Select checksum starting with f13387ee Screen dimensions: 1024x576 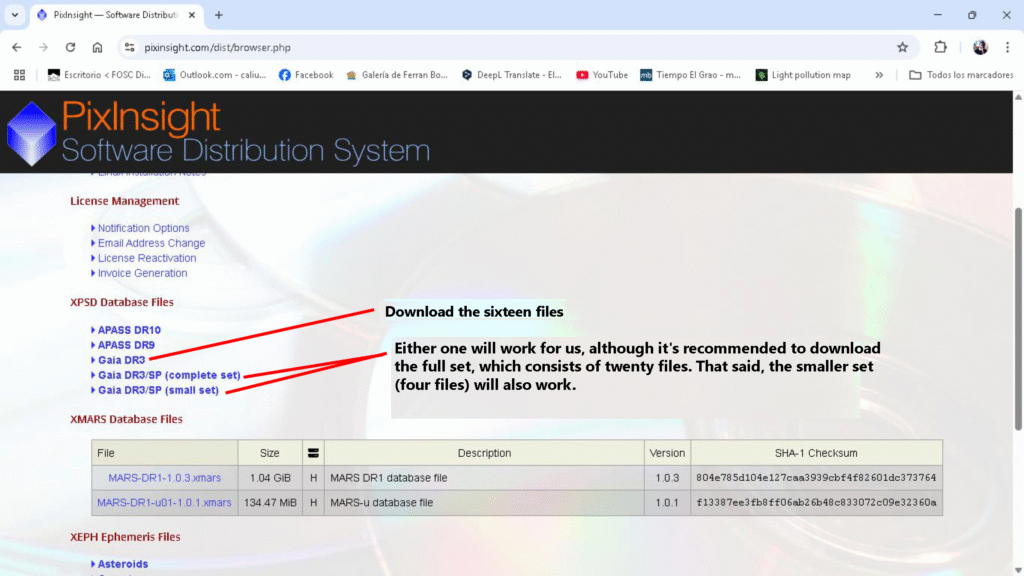816,503
